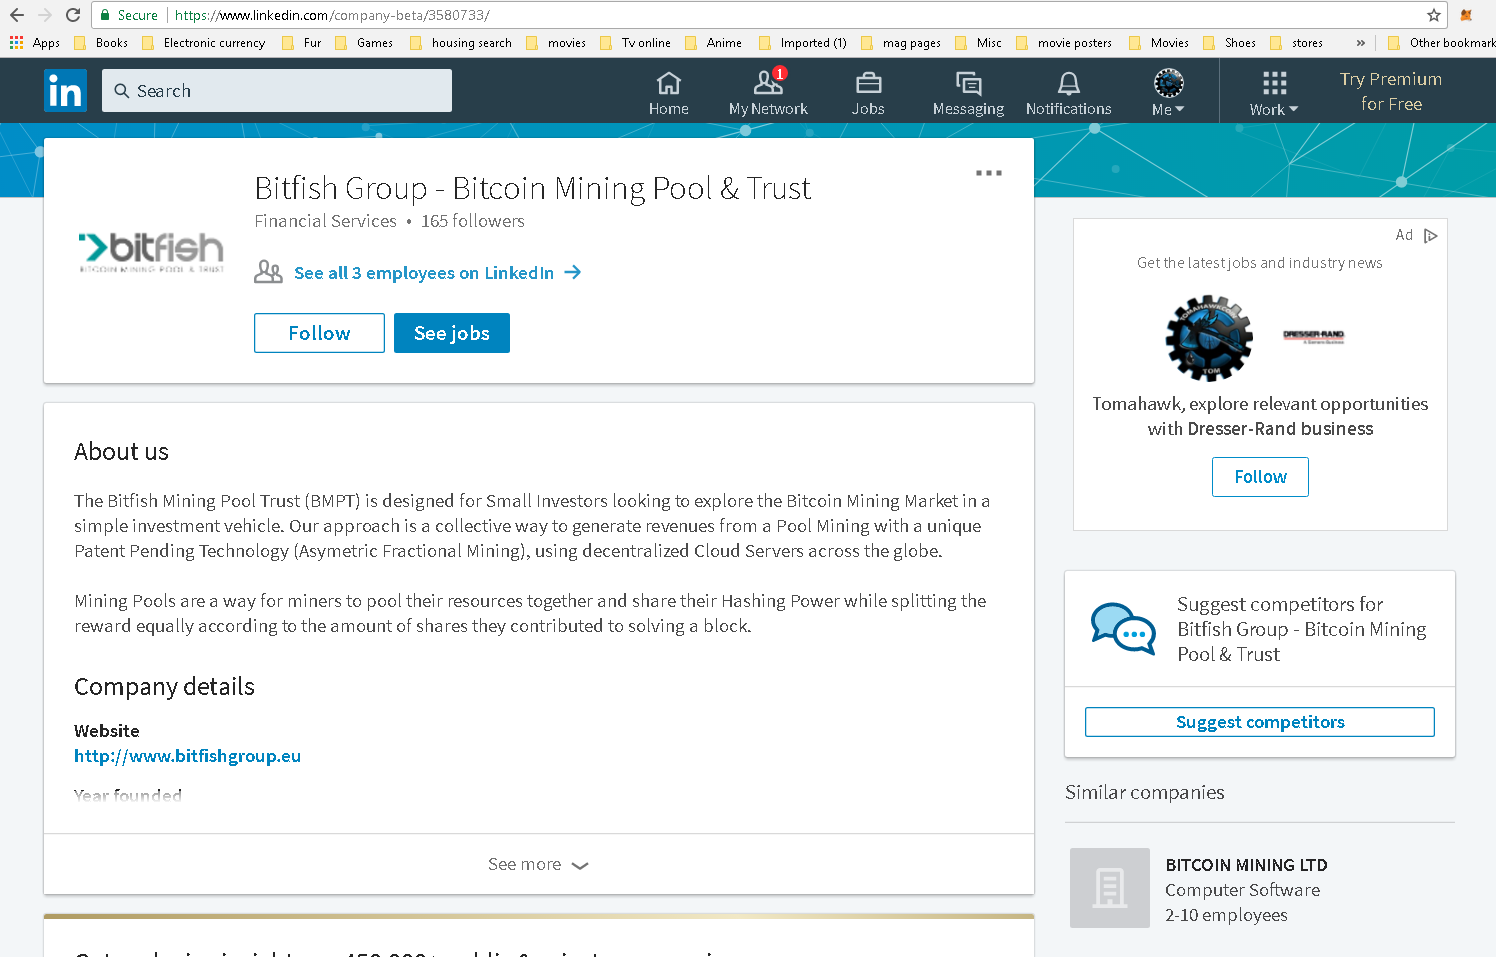Open the Messaging icon
Image resolution: width=1496 pixels, height=957 pixels.
coord(968,94)
